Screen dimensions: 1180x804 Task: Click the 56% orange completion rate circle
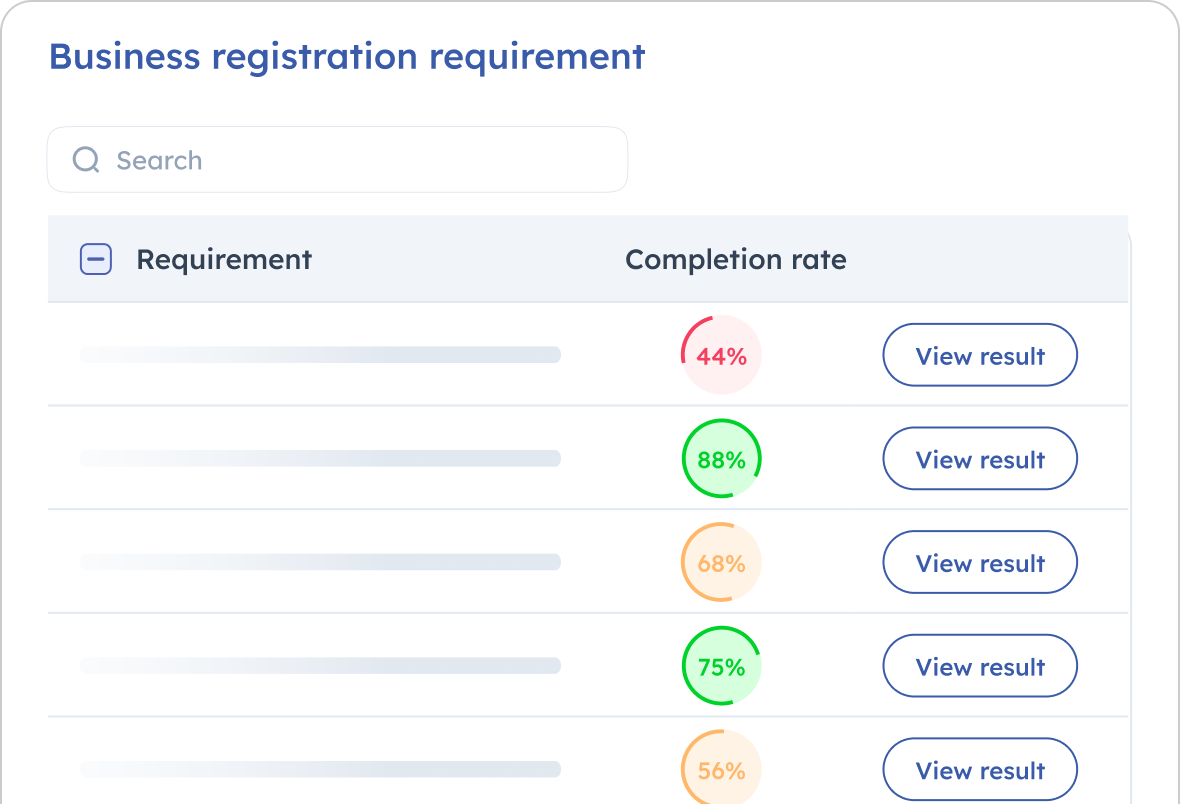tap(720, 769)
